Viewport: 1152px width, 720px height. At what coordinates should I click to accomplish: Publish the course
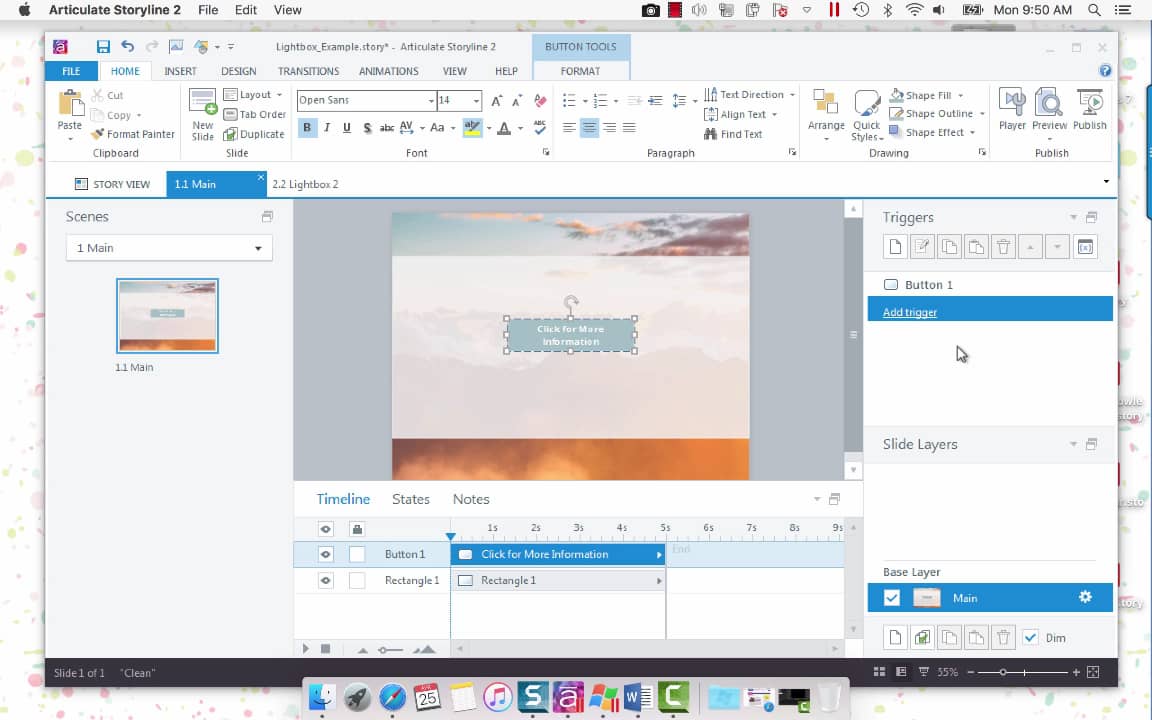tap(1090, 110)
